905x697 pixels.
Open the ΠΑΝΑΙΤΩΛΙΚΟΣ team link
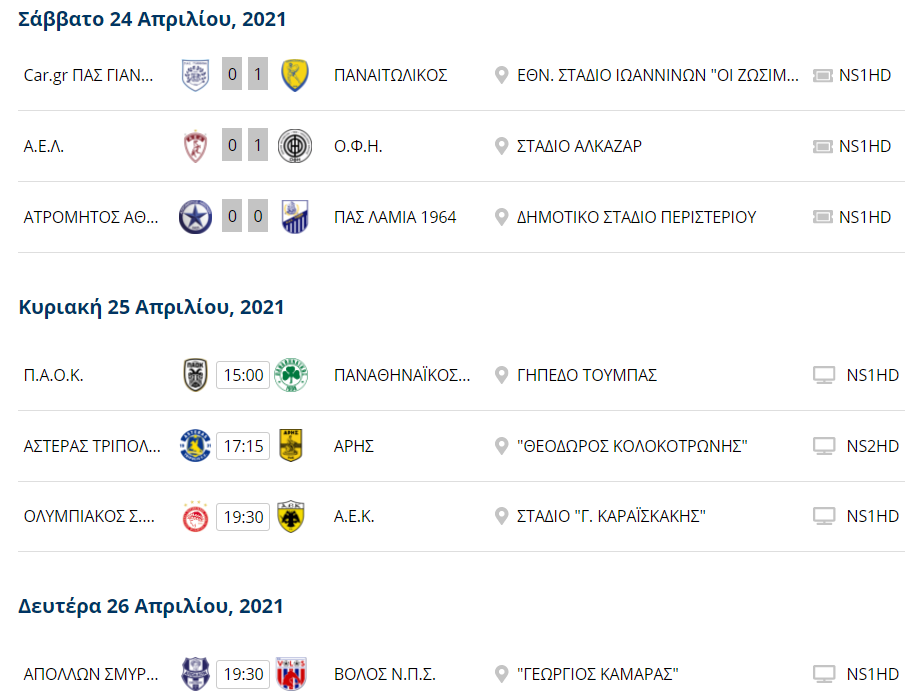[x=390, y=75]
